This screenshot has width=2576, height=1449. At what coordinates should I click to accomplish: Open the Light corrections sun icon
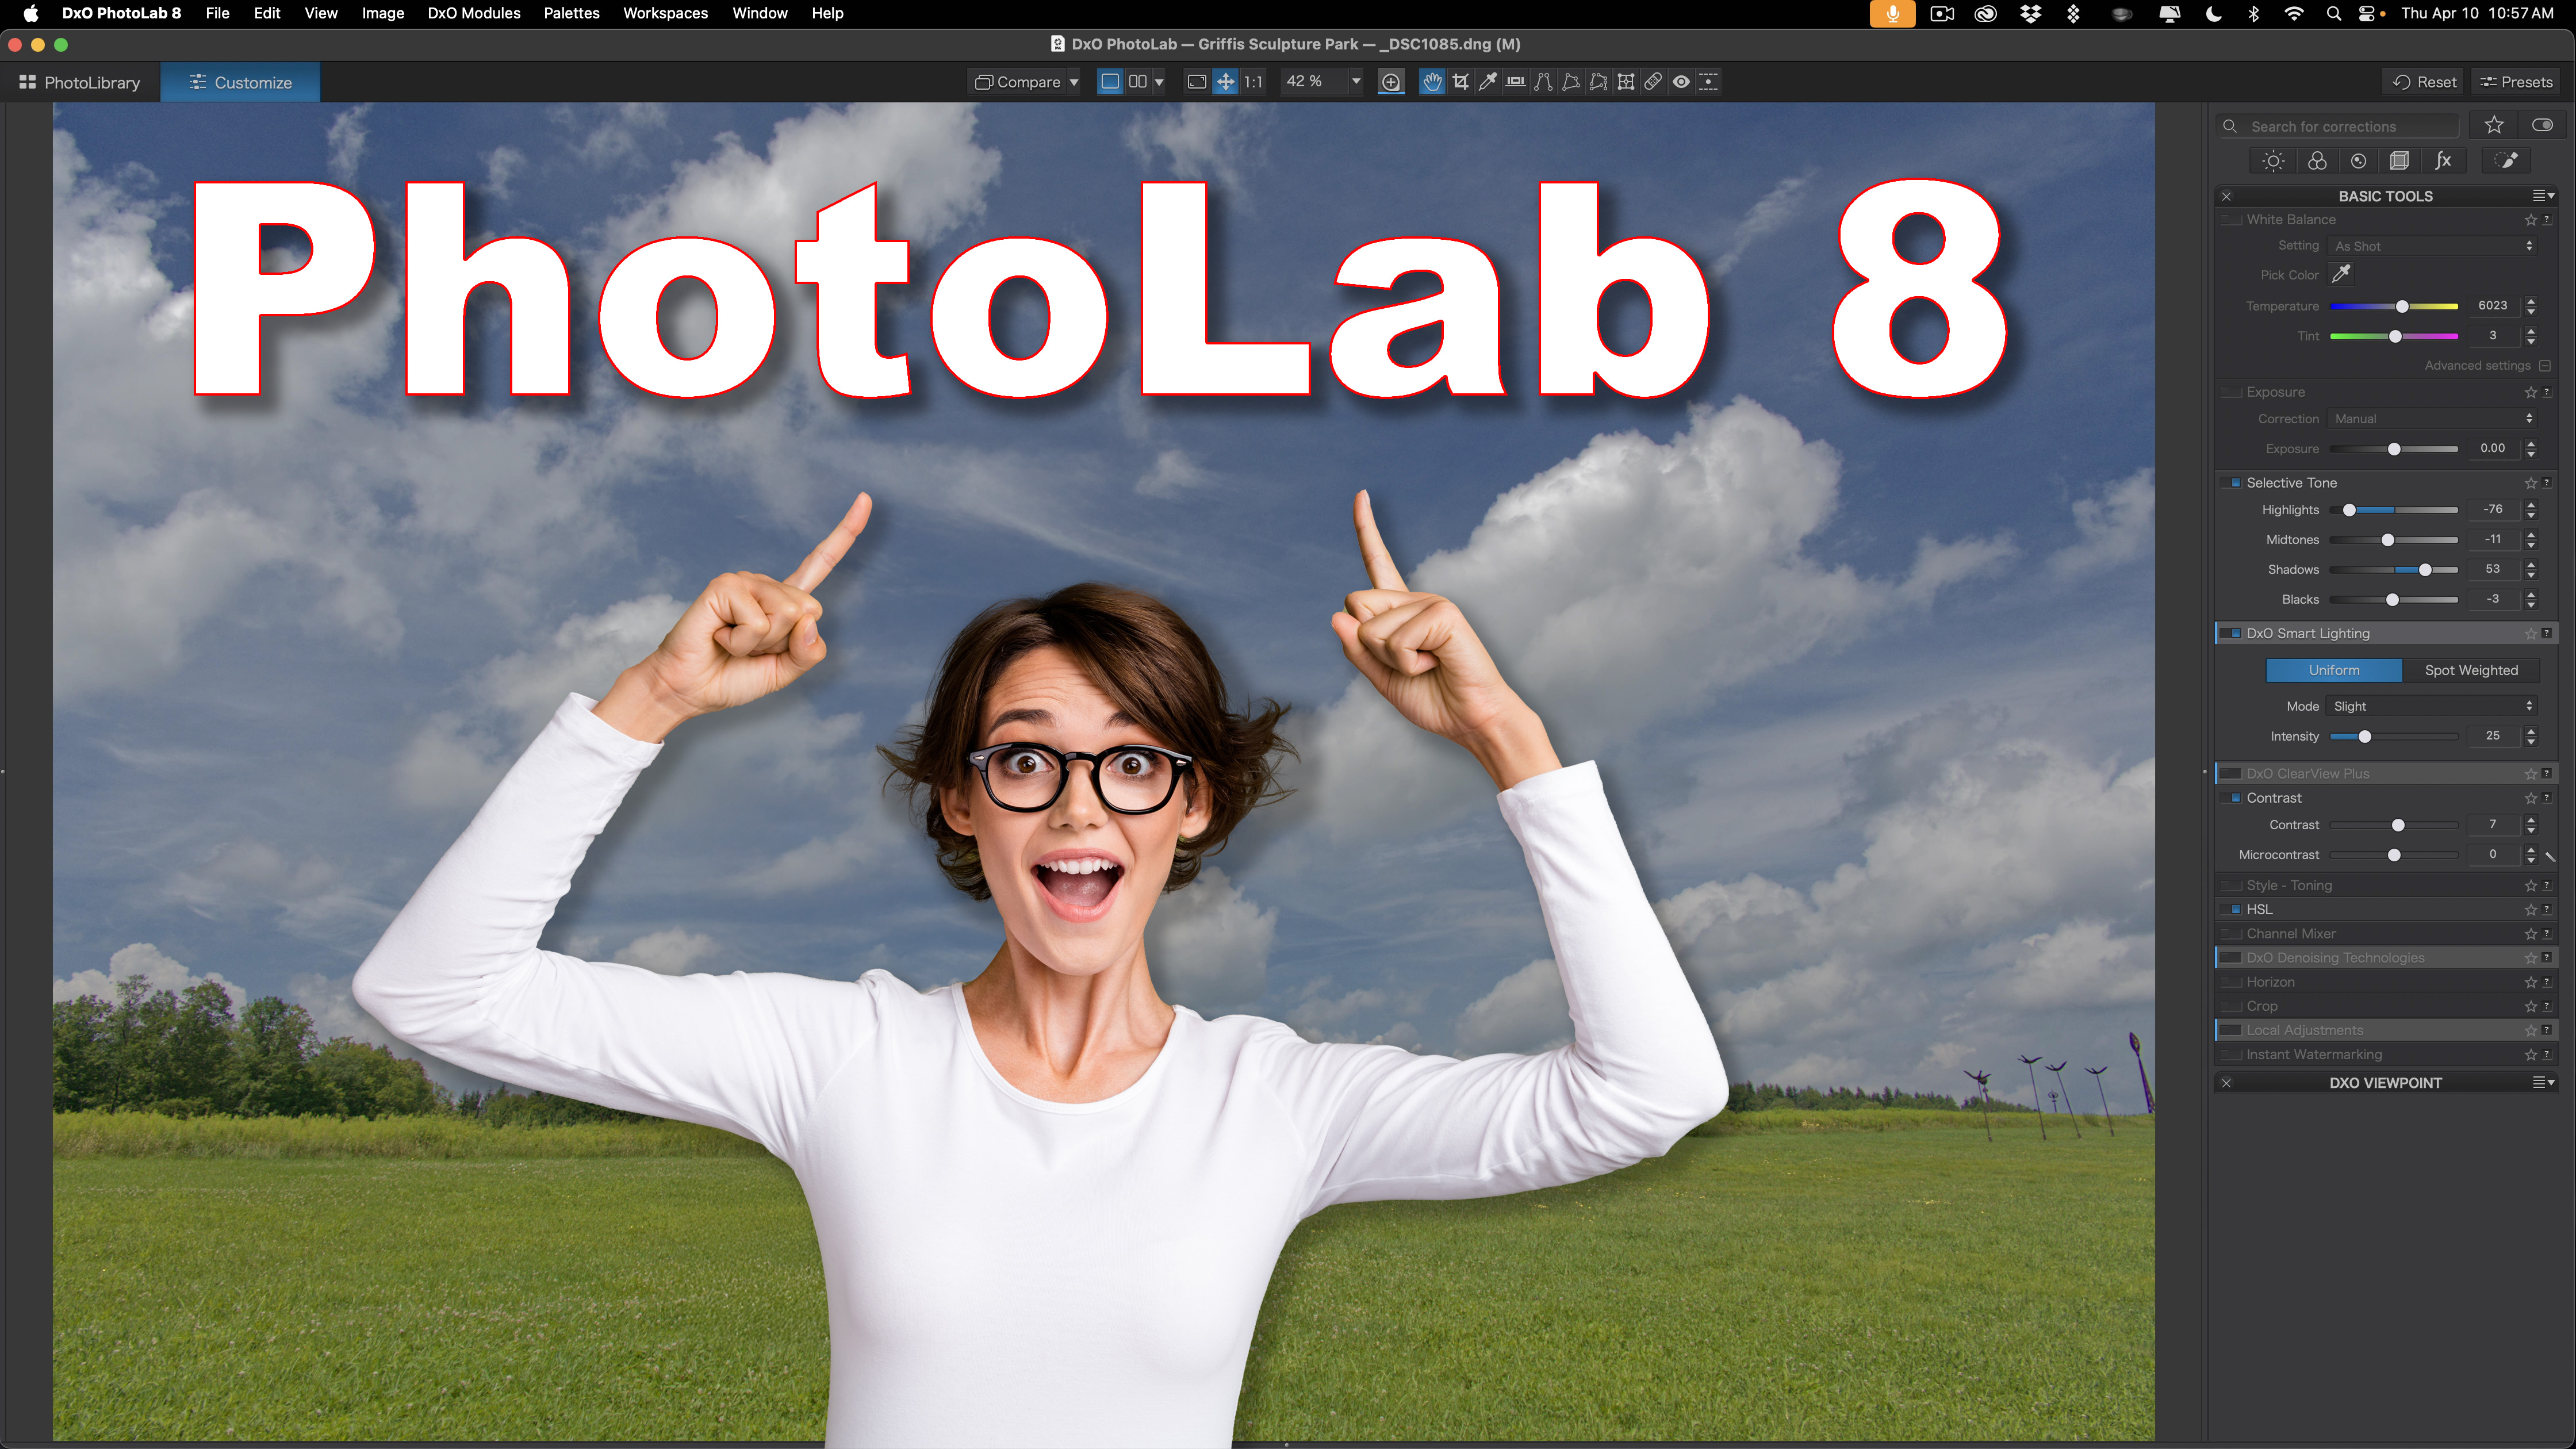[x=2273, y=161]
